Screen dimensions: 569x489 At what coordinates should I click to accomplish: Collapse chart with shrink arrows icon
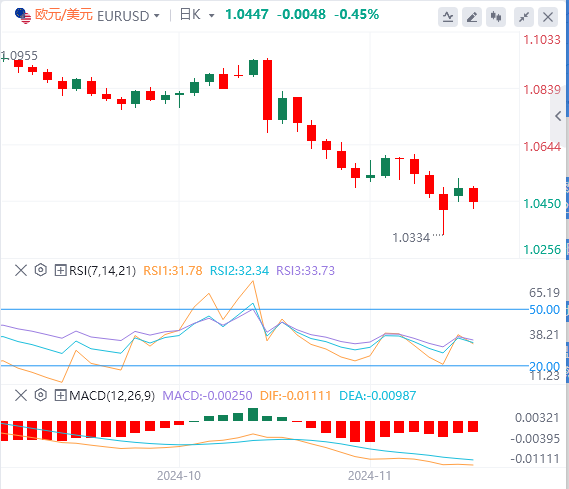pyautogui.click(x=524, y=17)
